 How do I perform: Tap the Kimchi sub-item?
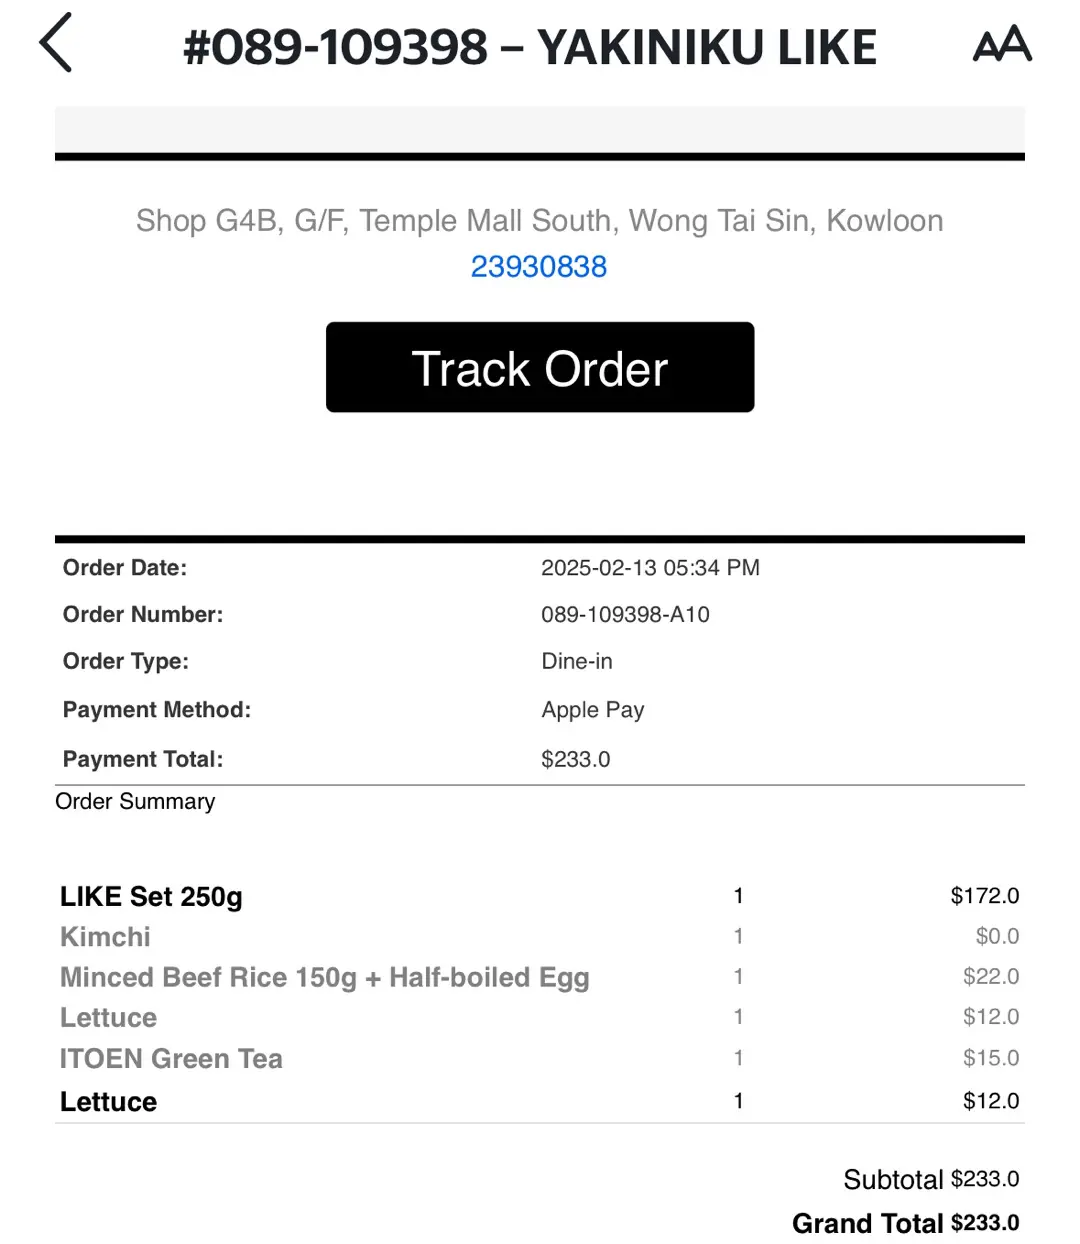pyautogui.click(x=105, y=937)
